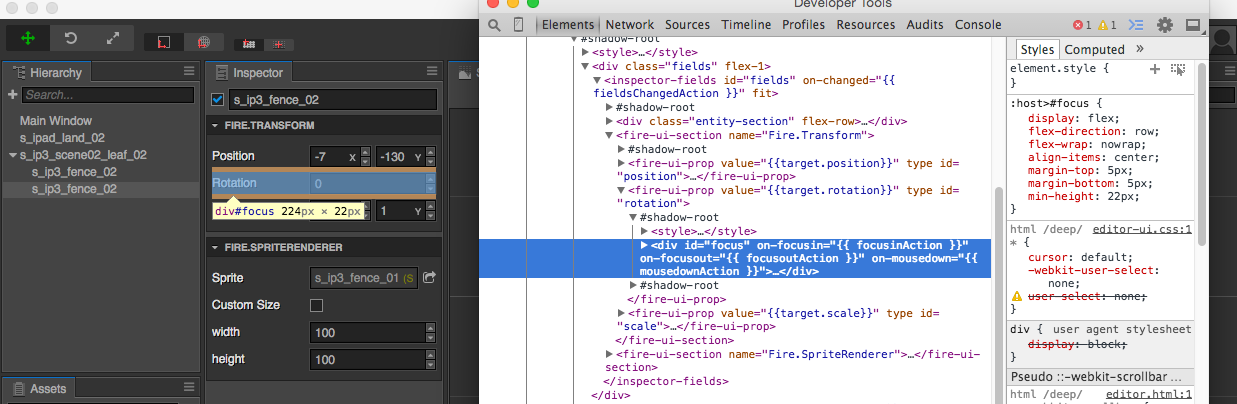The image size is (1237, 404).
Task: Click the width value field
Action: 366,332
